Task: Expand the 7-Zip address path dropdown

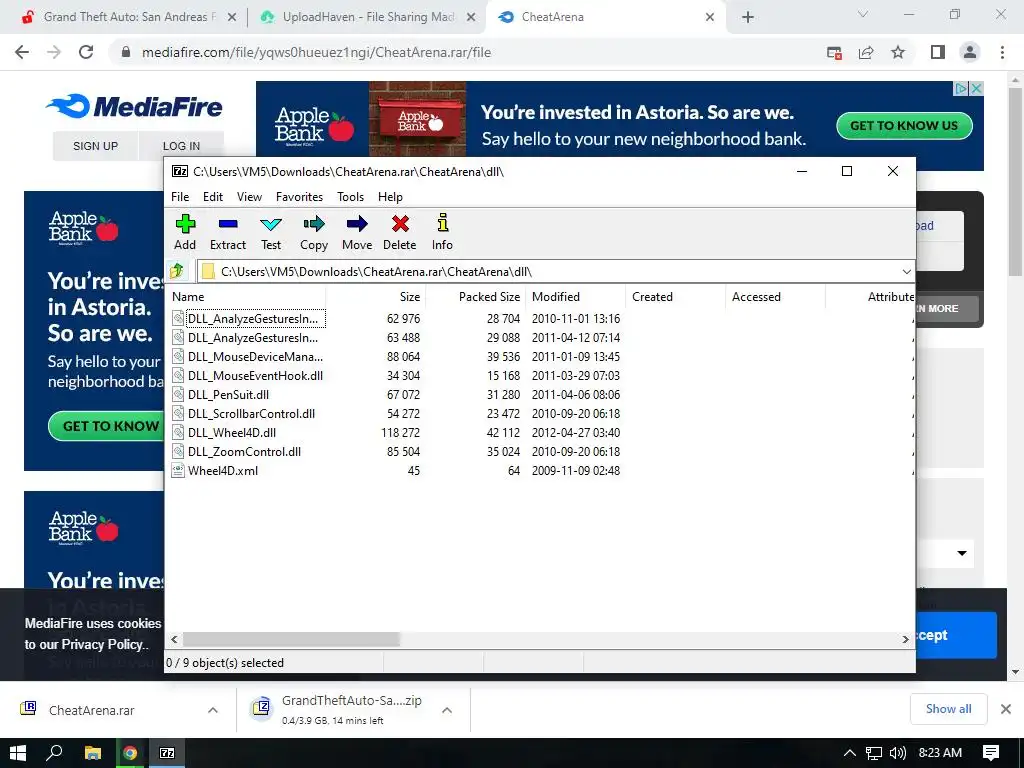Action: 906,272
